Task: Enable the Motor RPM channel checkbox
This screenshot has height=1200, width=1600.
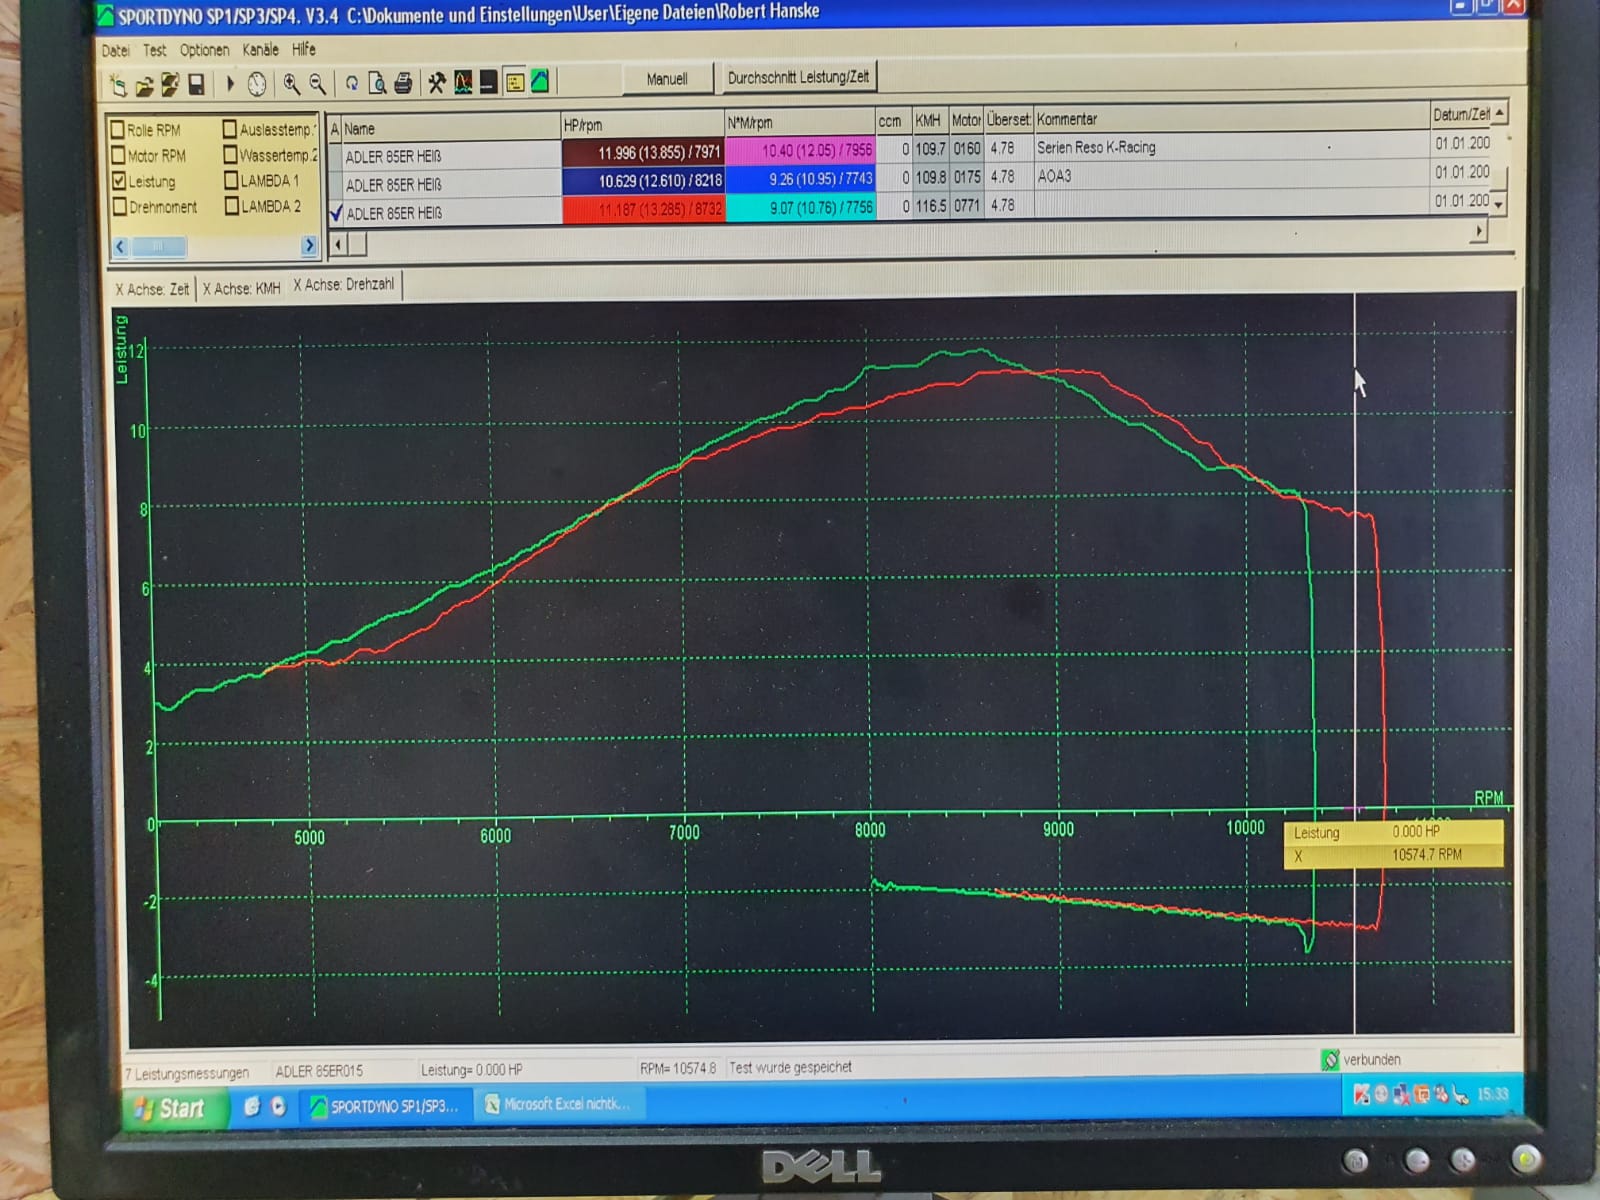Action: [x=119, y=156]
